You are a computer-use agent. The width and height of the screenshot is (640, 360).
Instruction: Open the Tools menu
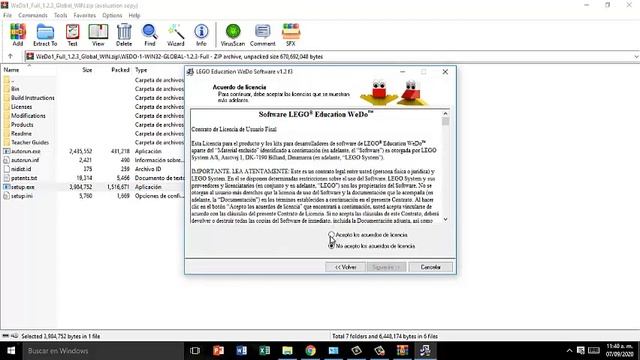[x=60, y=15]
